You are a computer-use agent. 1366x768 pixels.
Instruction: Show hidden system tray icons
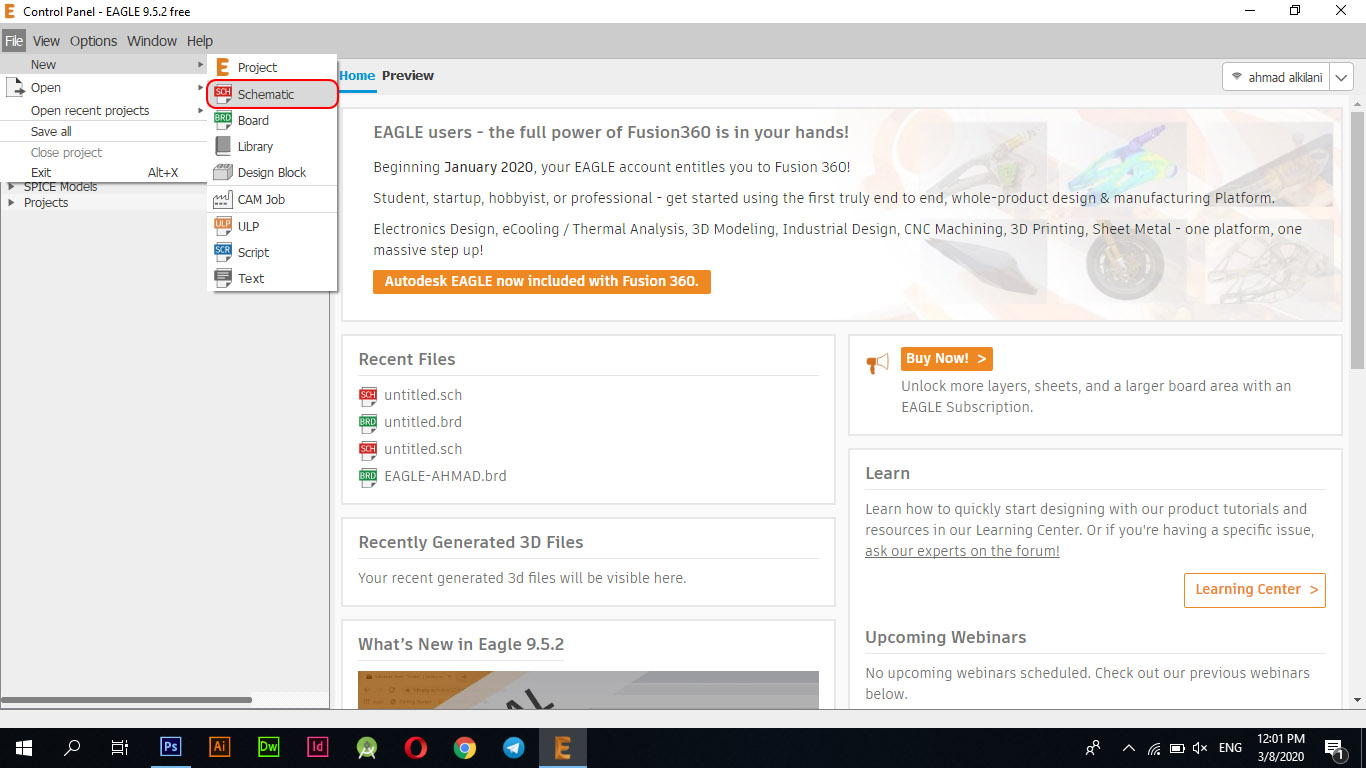coord(1129,747)
